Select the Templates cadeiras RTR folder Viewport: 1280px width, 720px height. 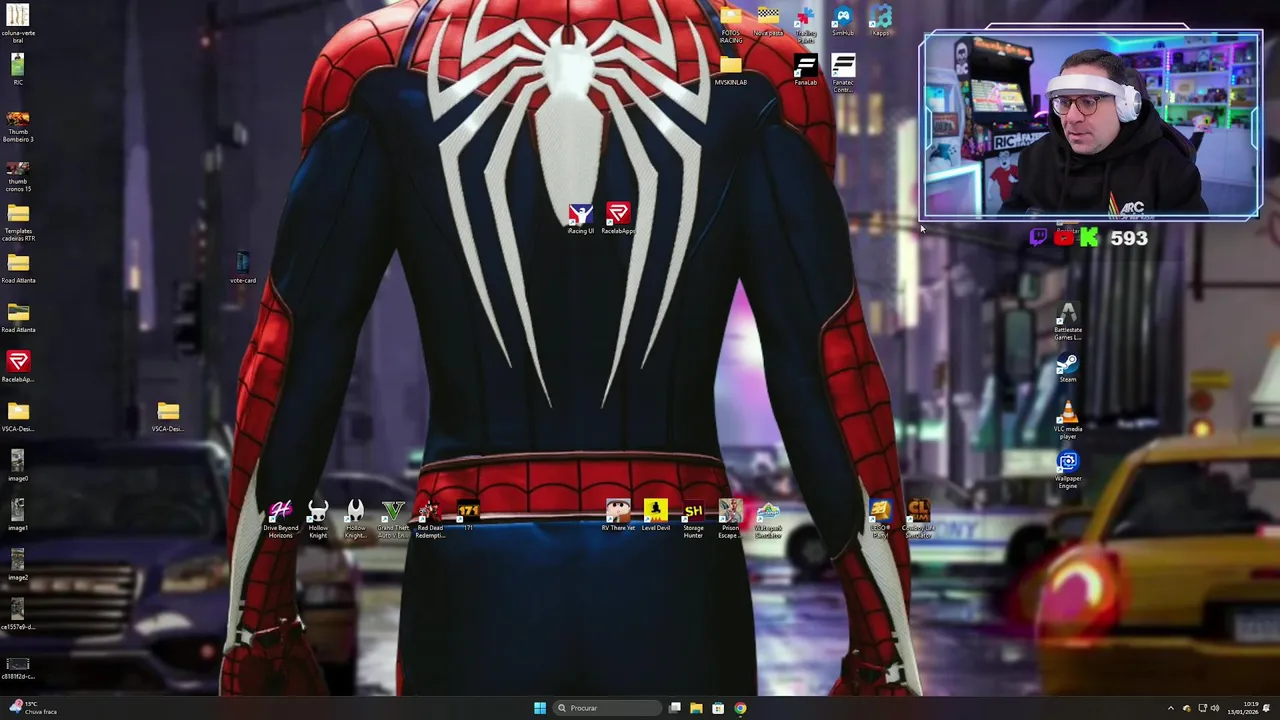pos(18,223)
